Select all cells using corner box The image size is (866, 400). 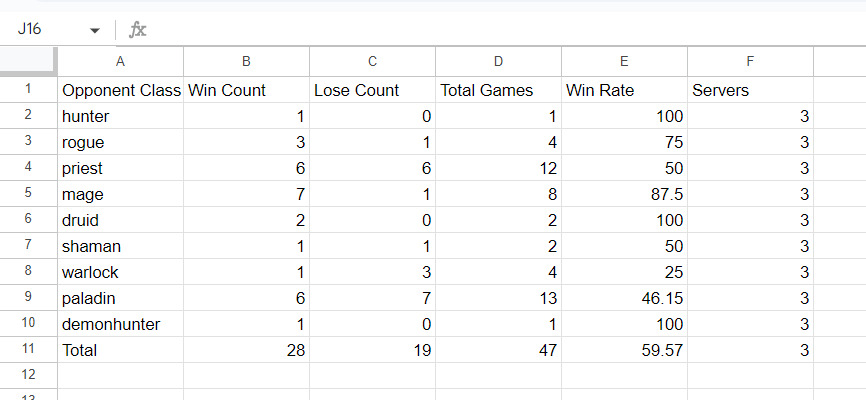(x=28, y=61)
